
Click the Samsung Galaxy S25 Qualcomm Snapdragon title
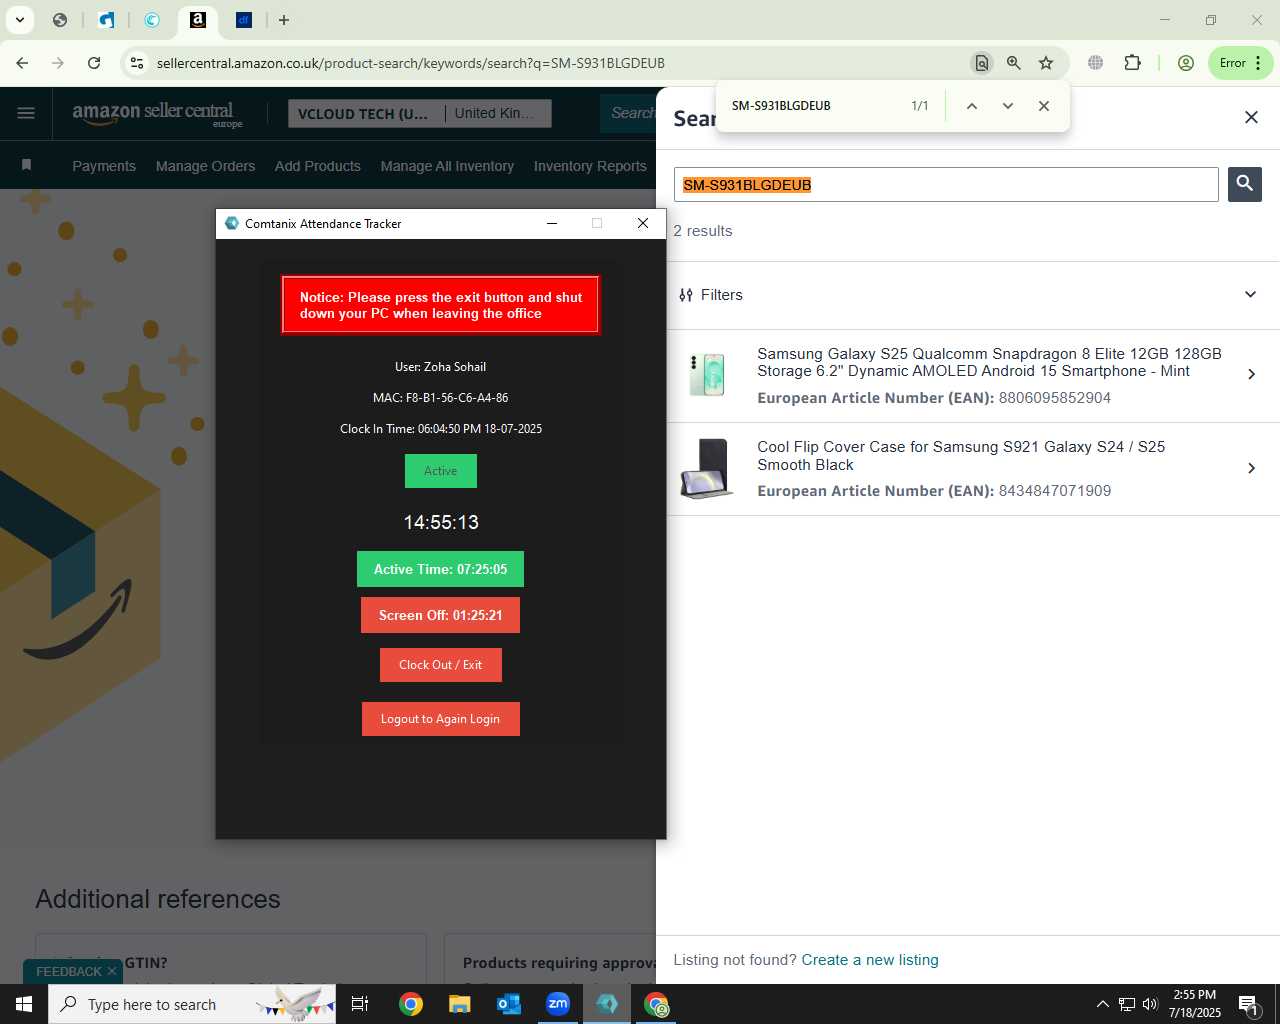tap(989, 362)
